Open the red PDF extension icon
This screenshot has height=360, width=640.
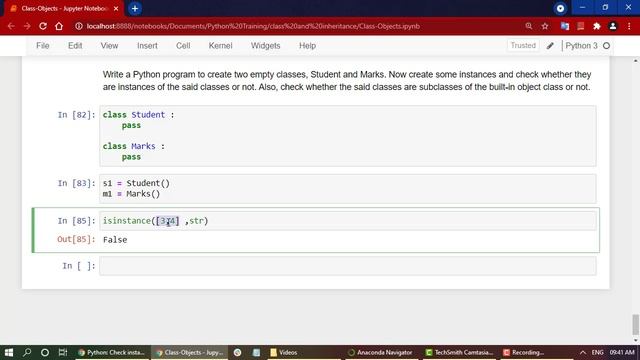(580, 26)
